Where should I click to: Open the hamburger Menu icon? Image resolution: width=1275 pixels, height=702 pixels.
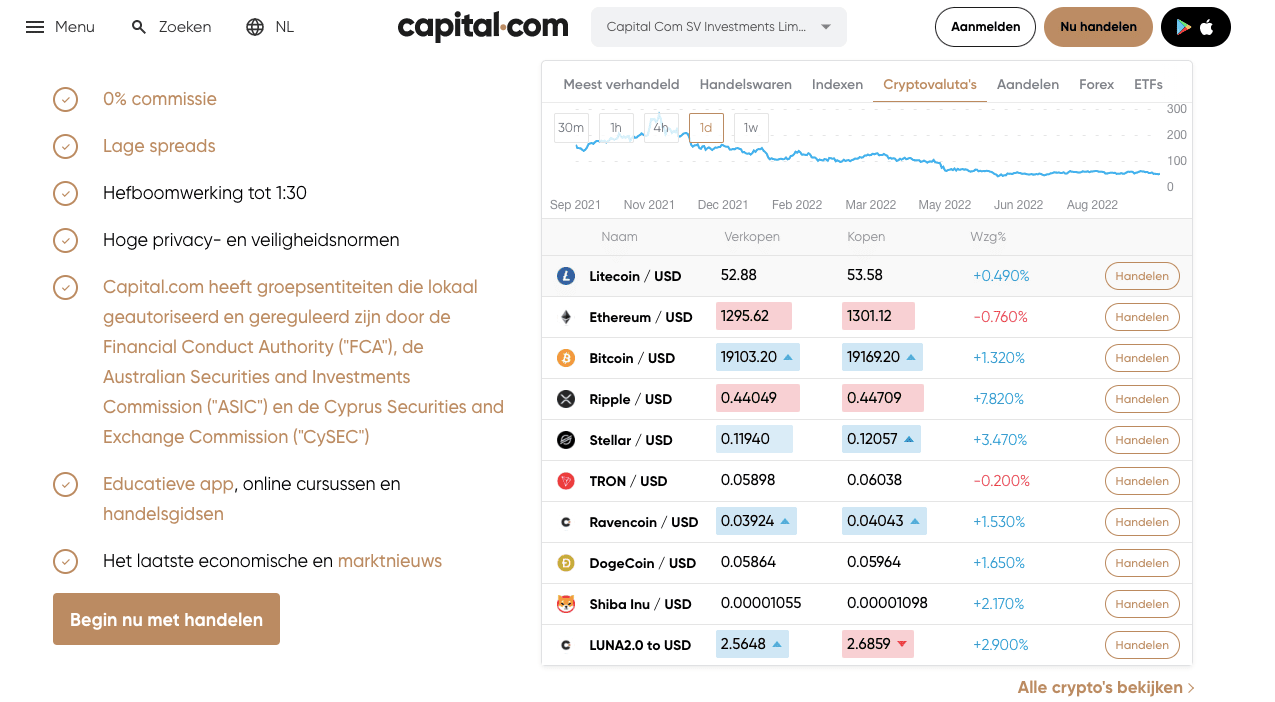click(x=35, y=27)
